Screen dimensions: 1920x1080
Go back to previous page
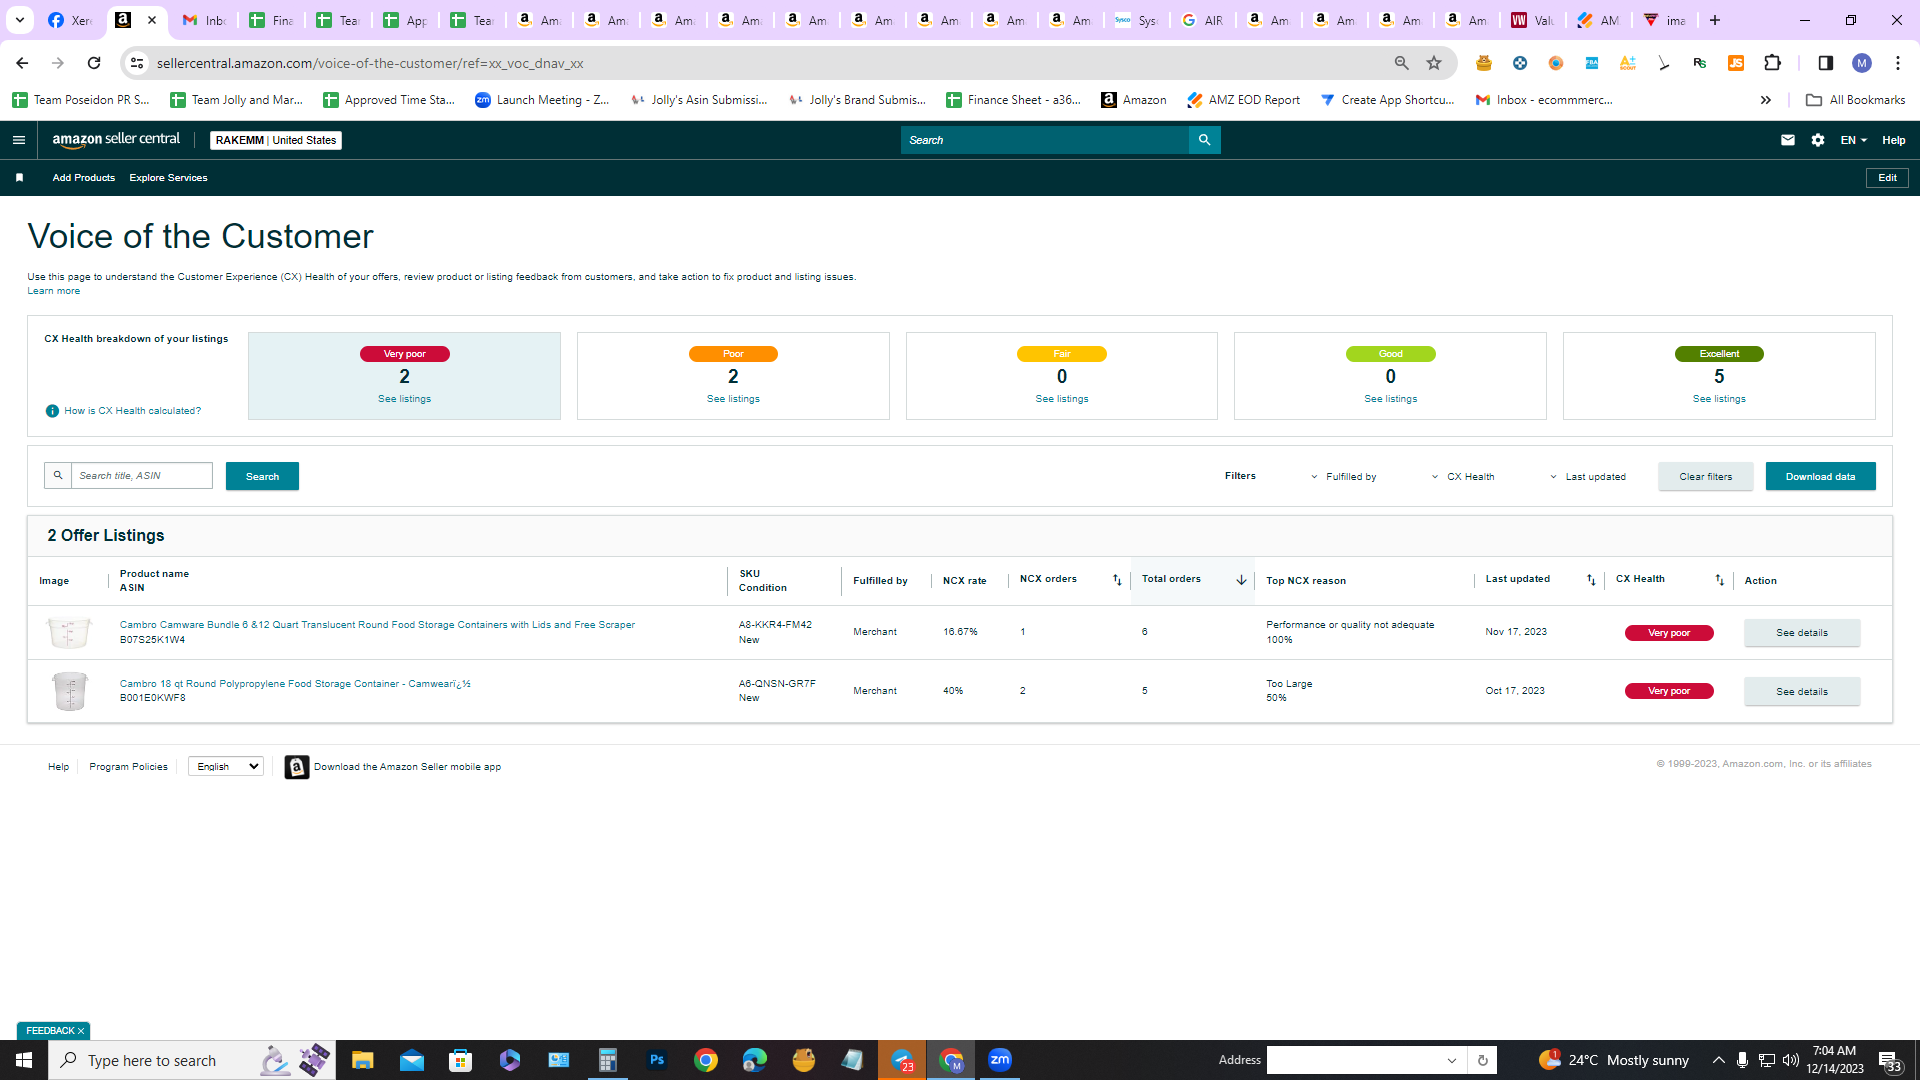[22, 63]
